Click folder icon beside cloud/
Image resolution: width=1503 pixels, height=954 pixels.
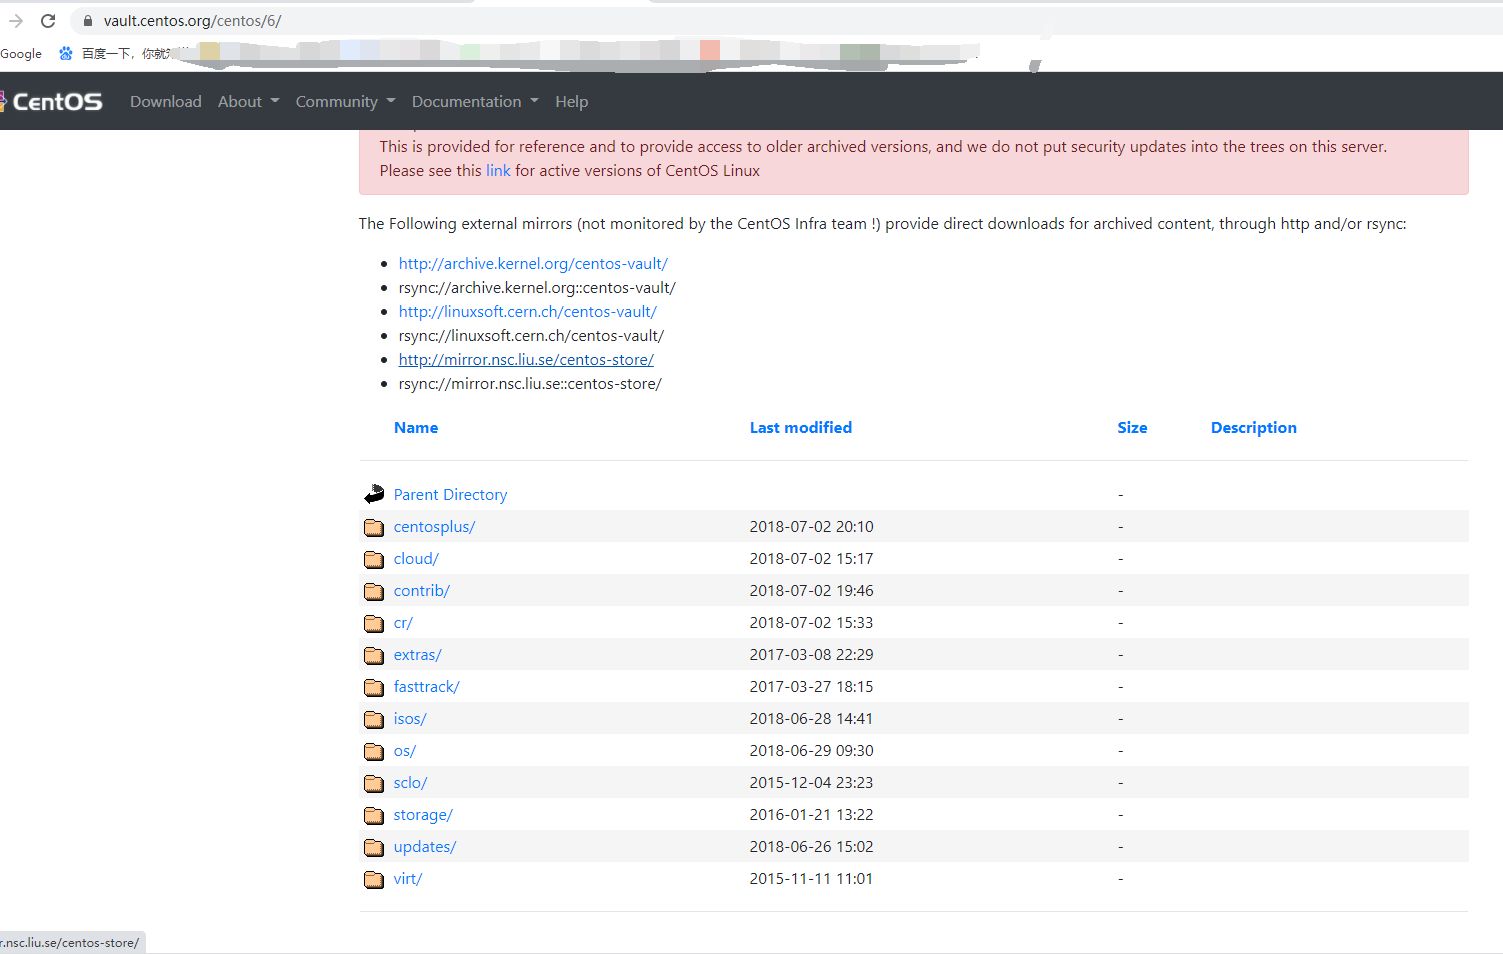coord(374,559)
